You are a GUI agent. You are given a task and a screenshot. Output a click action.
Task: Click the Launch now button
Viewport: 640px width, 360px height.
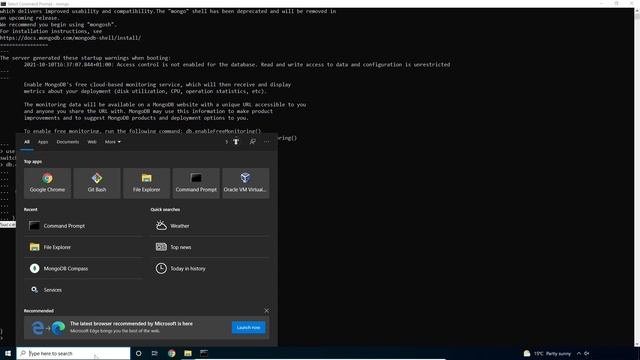pyautogui.click(x=249, y=327)
